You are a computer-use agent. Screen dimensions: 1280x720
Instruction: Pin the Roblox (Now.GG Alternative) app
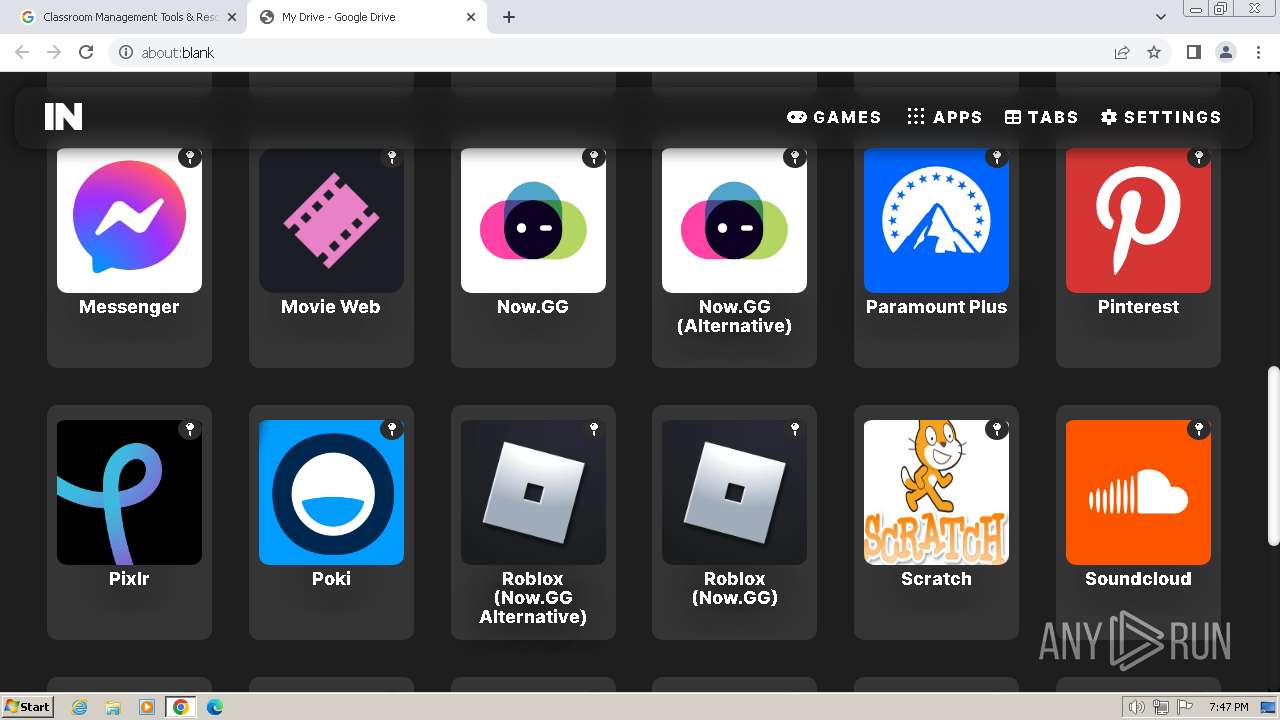pos(594,429)
